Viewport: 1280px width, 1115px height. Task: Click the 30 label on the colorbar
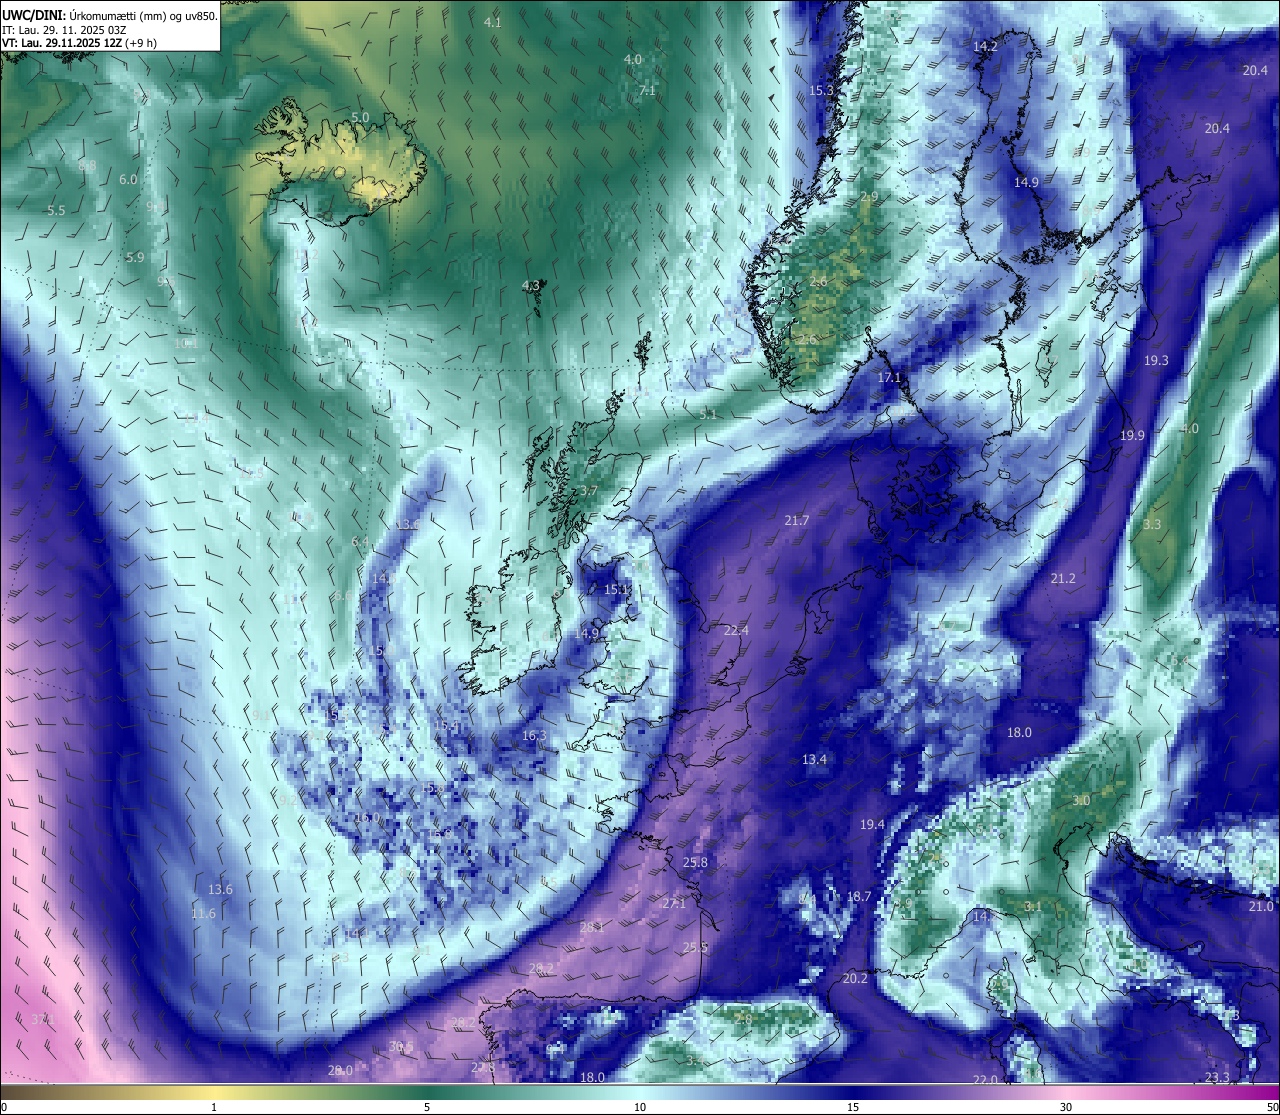coord(1066,1107)
